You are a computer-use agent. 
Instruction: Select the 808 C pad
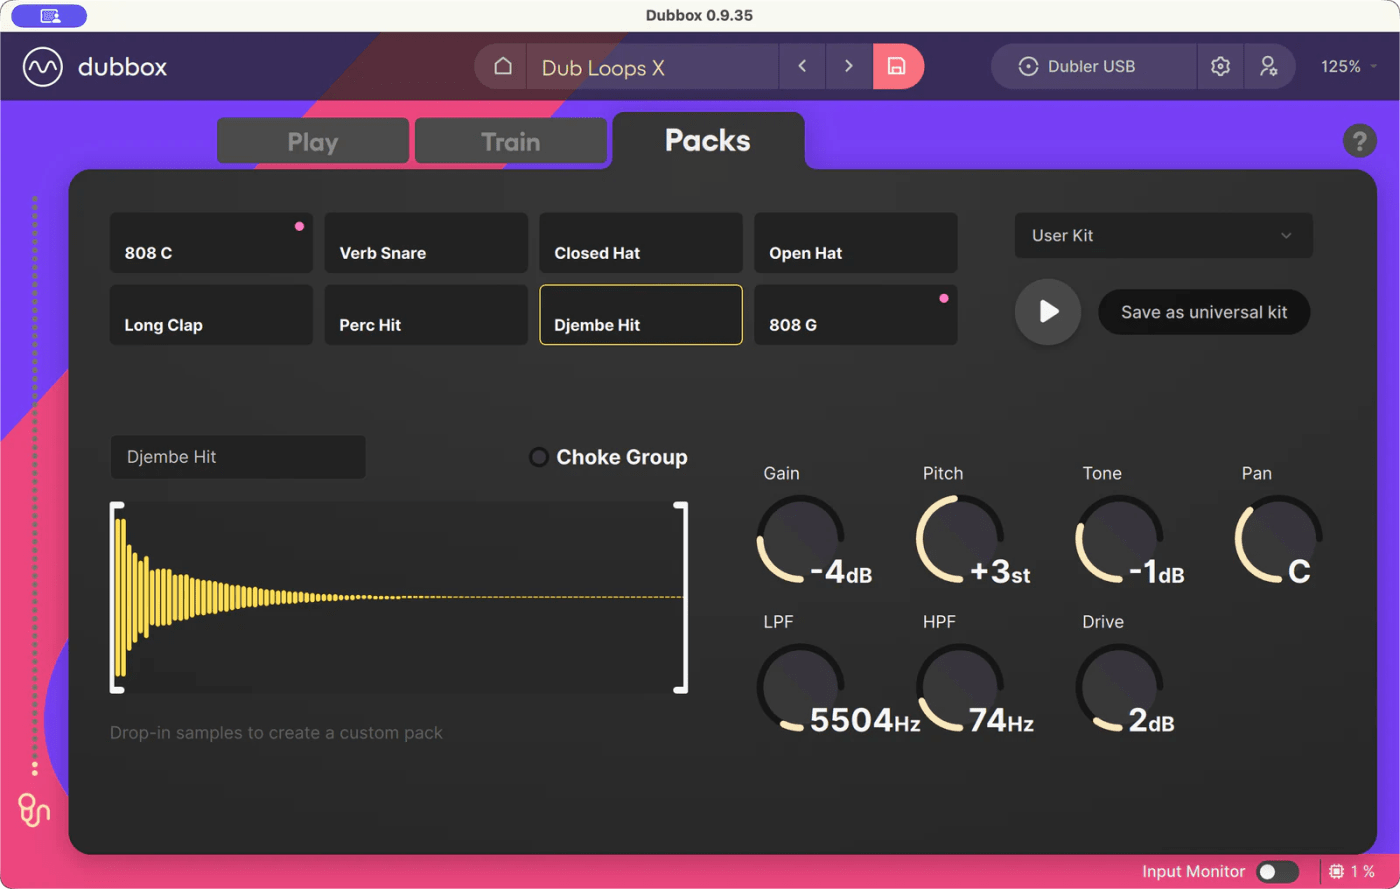pos(211,243)
